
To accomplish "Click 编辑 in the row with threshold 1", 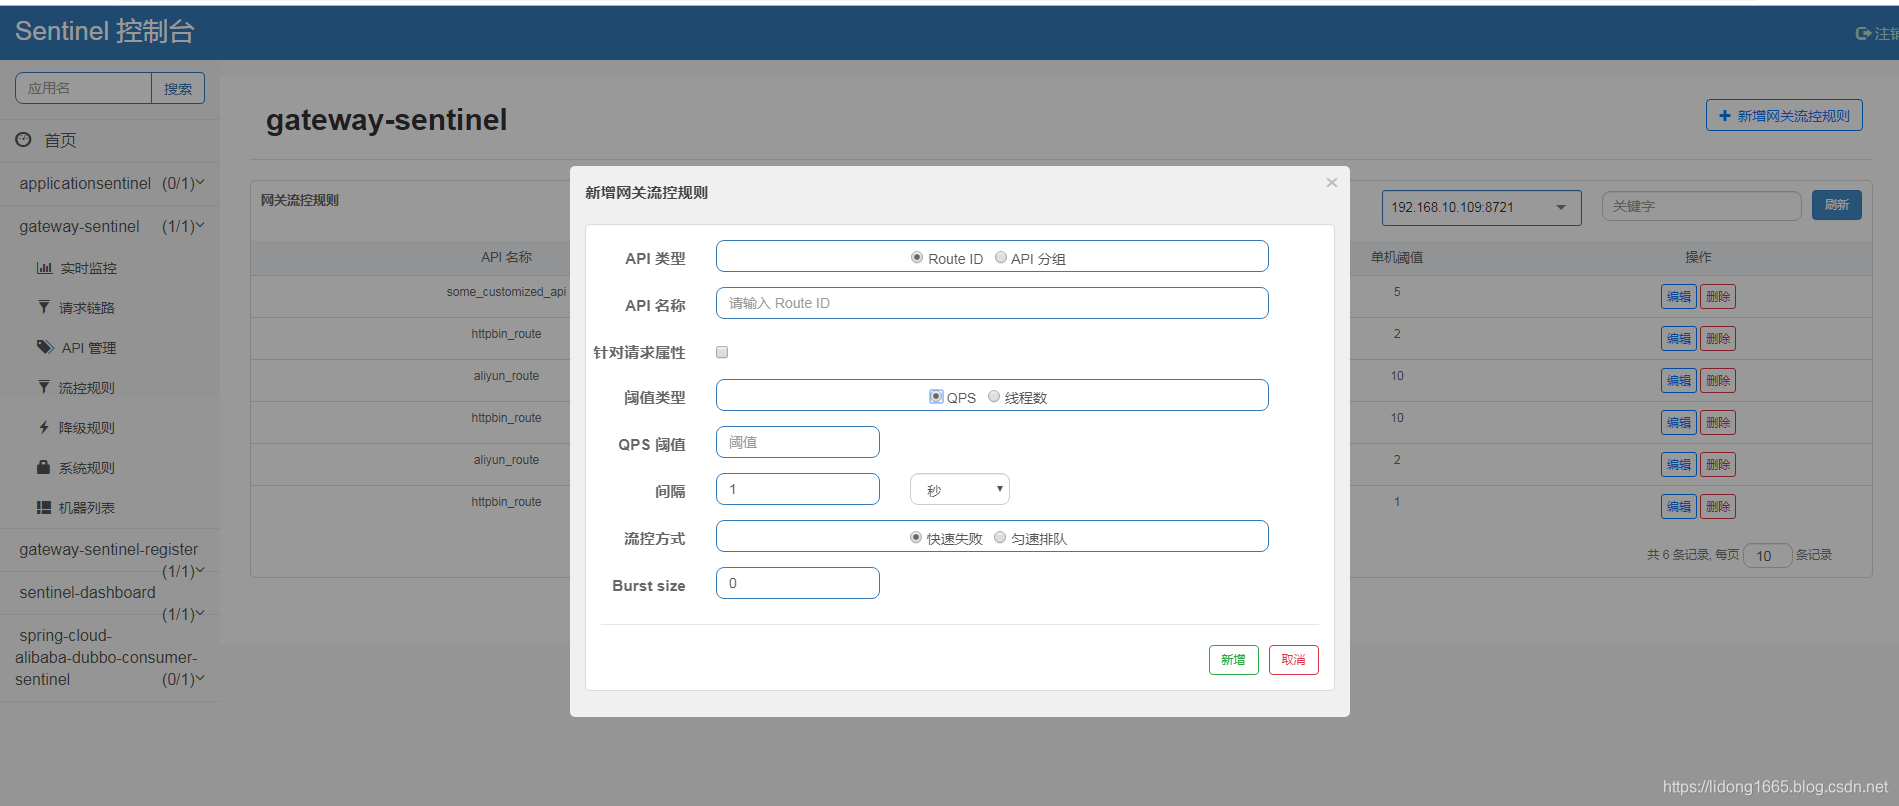I will click(x=1679, y=507).
